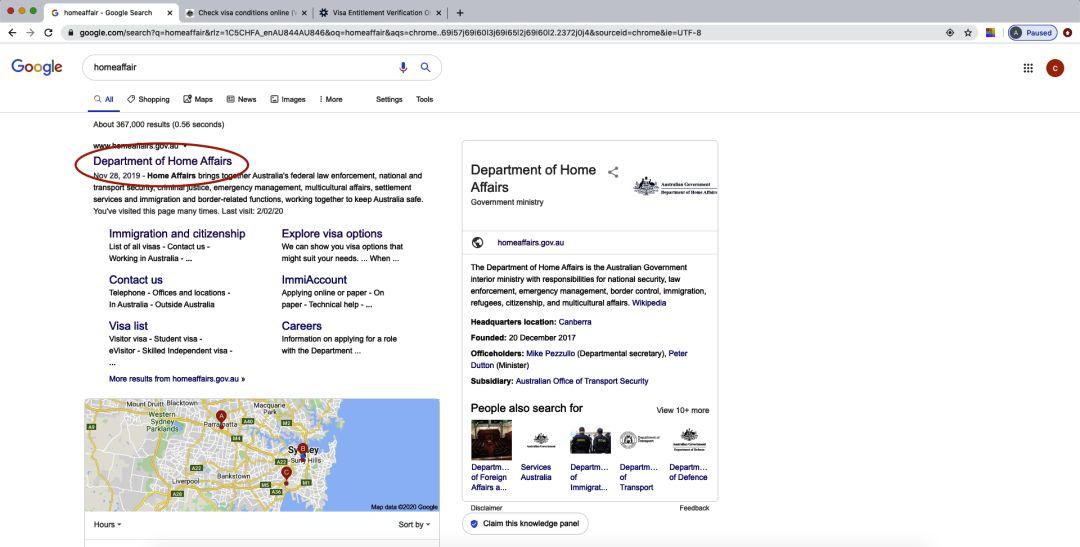Viewport: 1080px width, 547px height.
Task: Open Department of Home Affairs result link
Action: 163,161
